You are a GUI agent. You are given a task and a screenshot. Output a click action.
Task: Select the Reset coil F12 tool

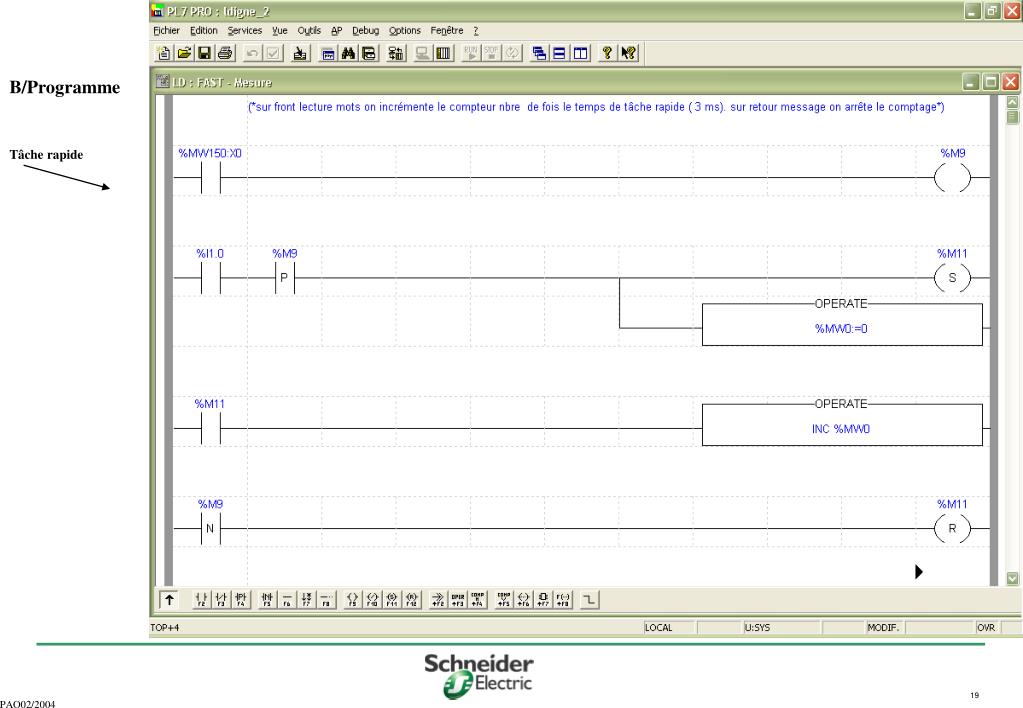[x=412, y=600]
